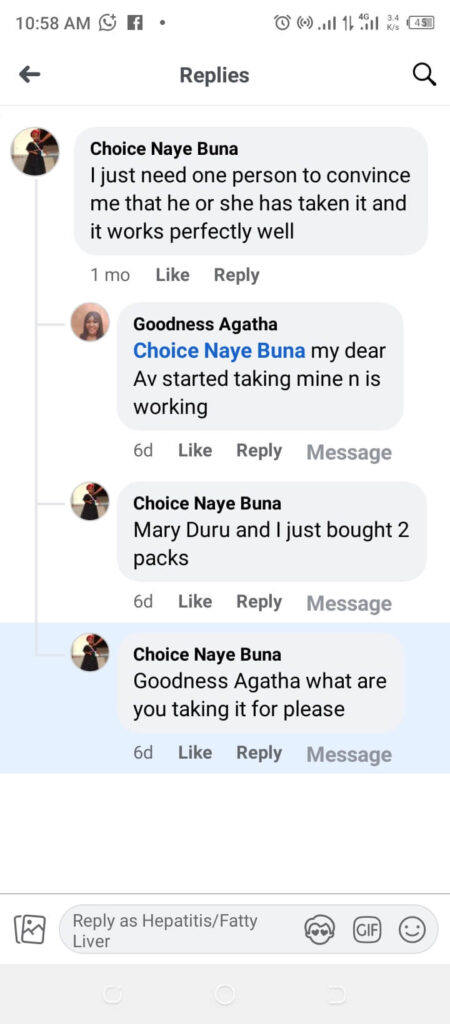Open Goodness Agatha's profile picture

[90, 322]
